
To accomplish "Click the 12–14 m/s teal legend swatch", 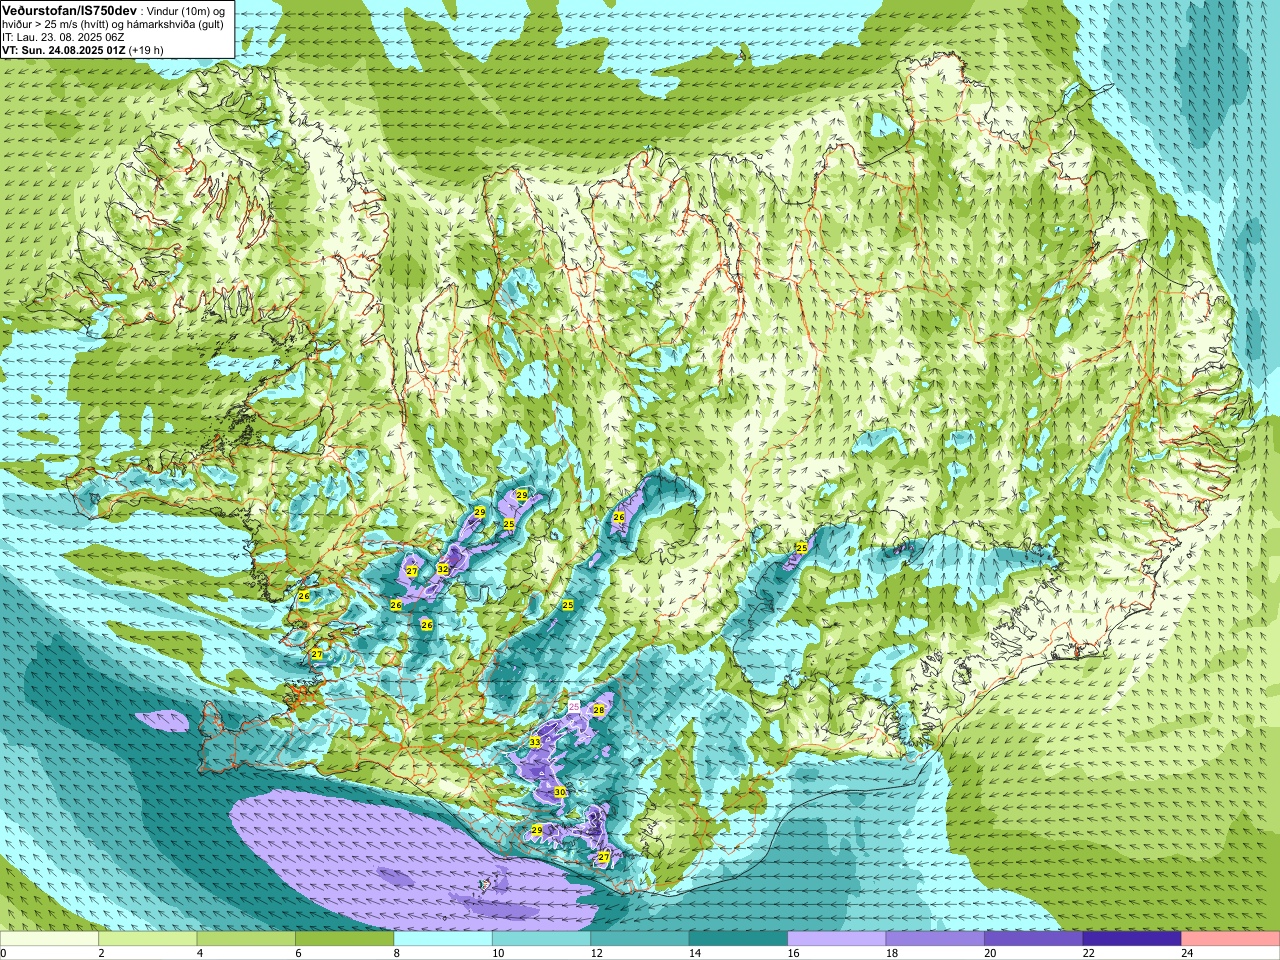I will click(640, 939).
